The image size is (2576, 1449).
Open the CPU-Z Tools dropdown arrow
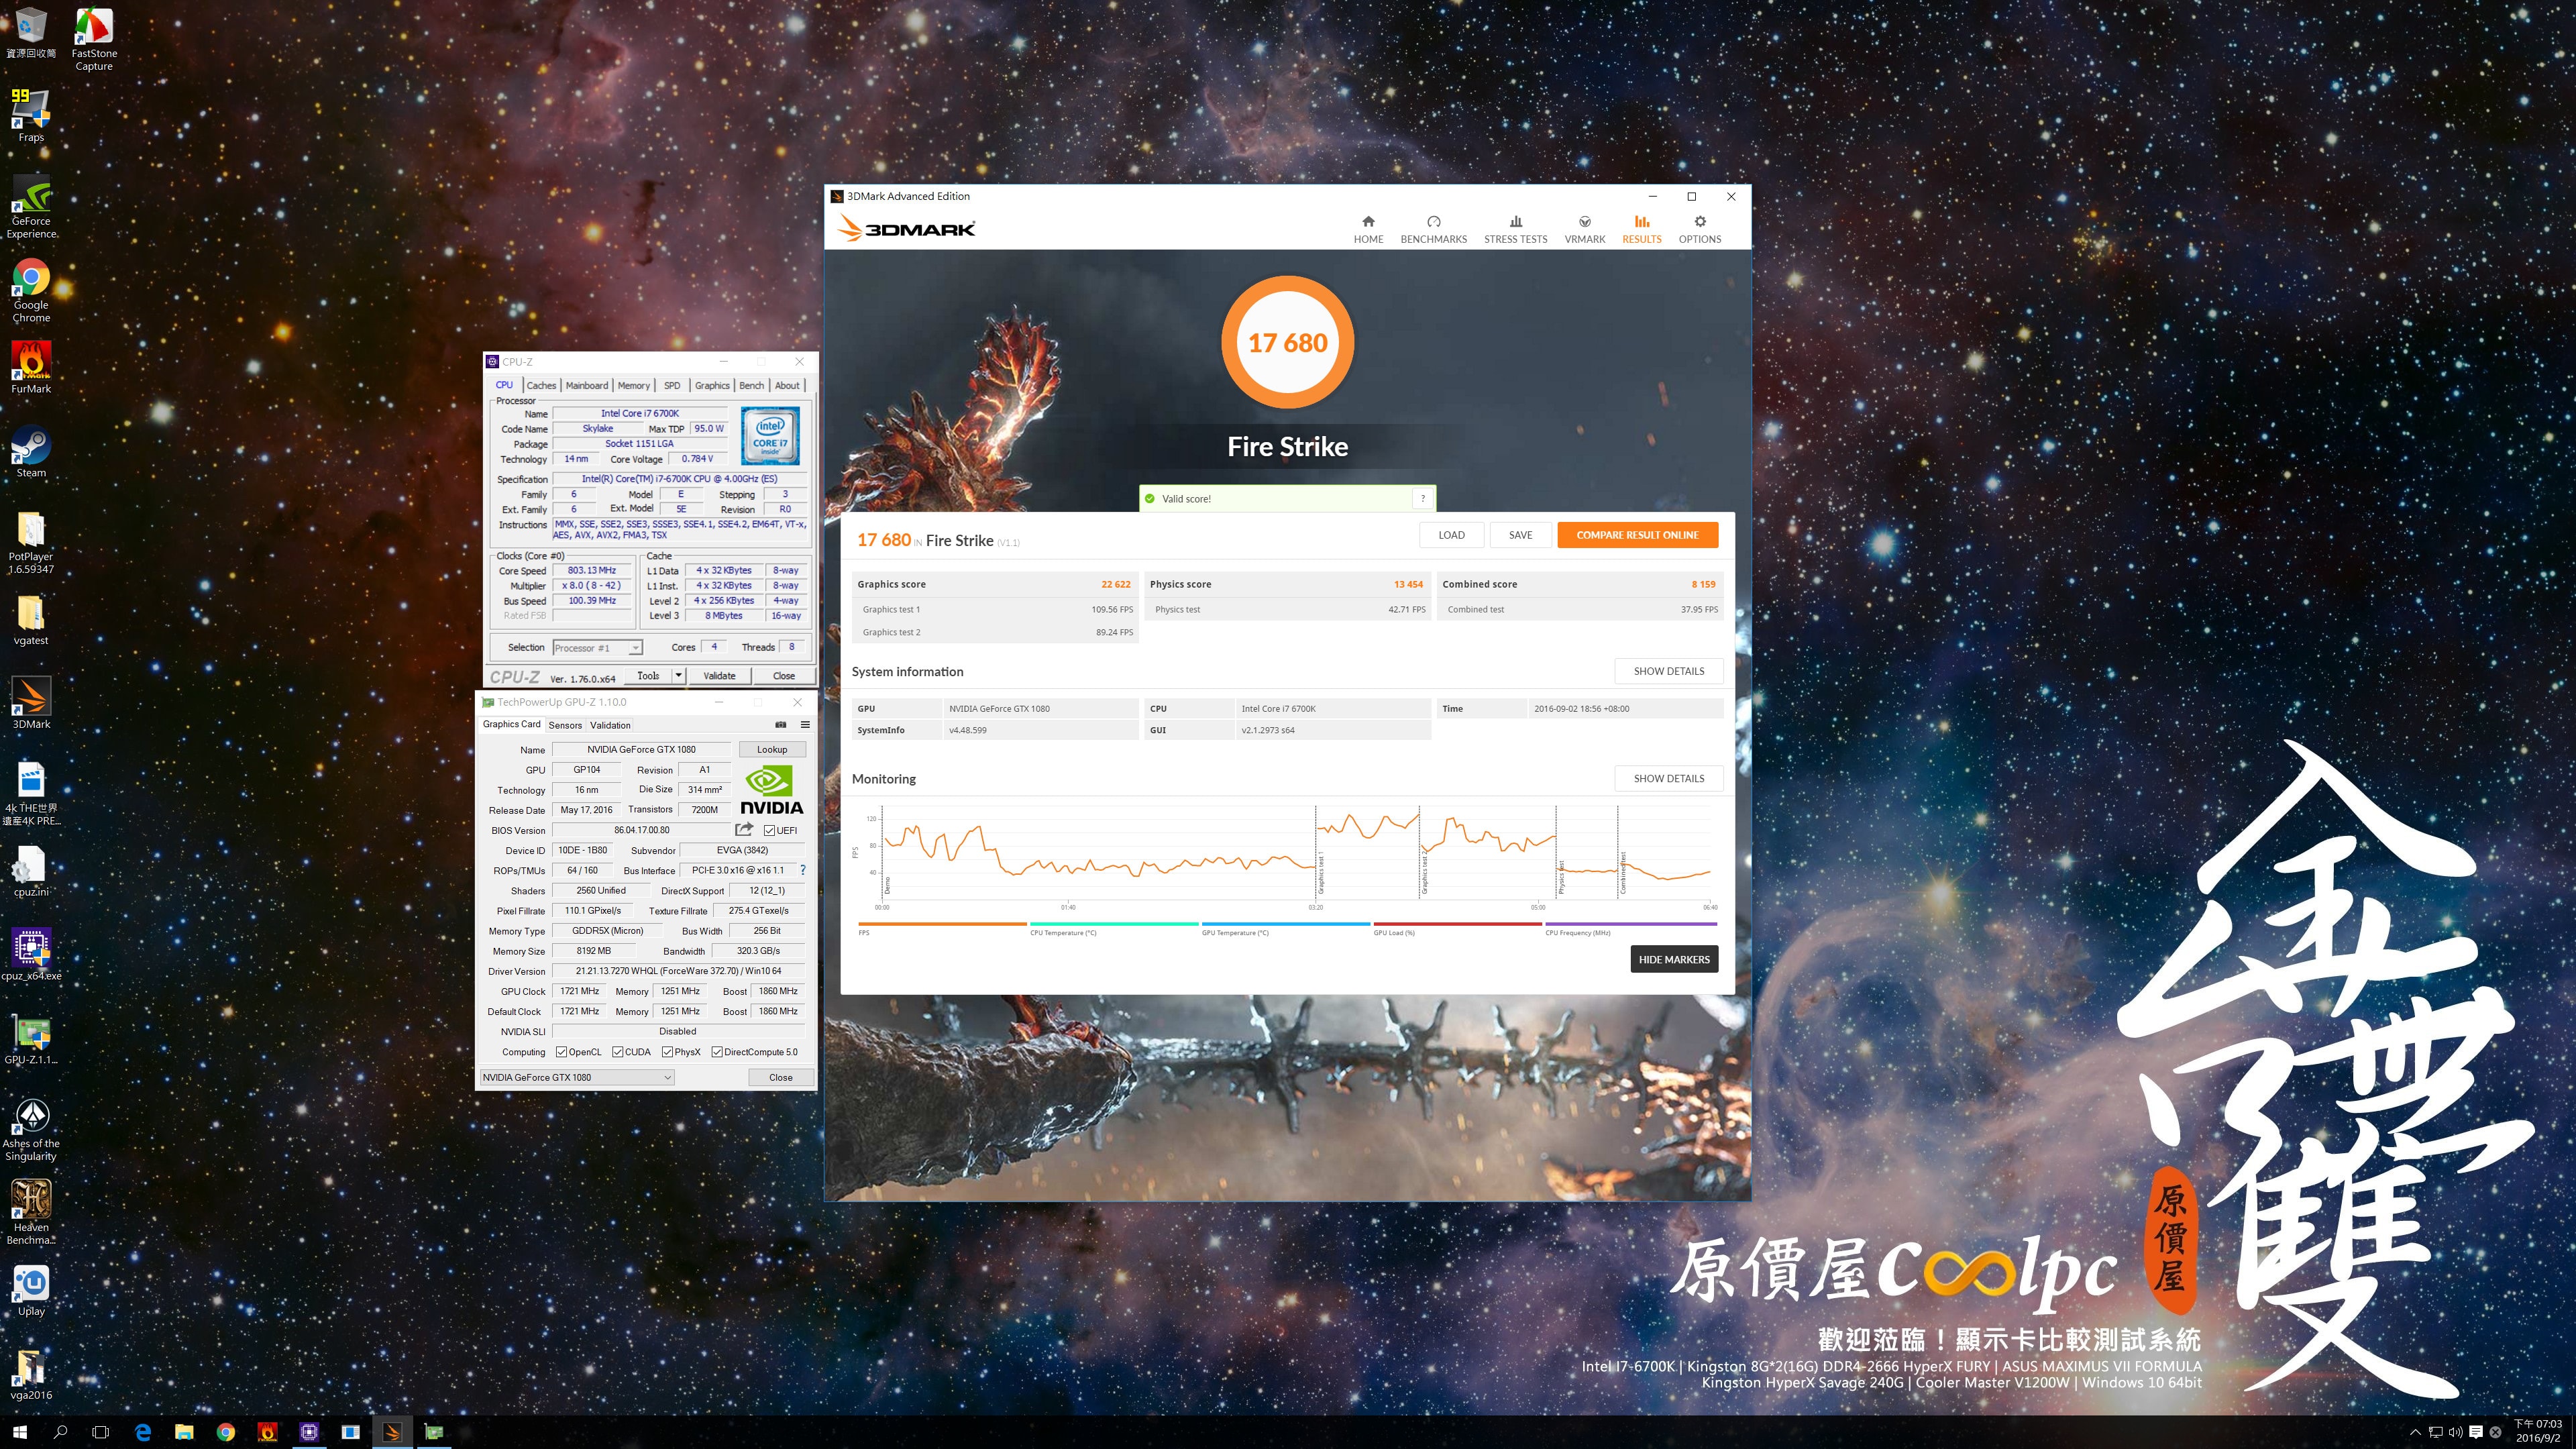click(x=678, y=675)
